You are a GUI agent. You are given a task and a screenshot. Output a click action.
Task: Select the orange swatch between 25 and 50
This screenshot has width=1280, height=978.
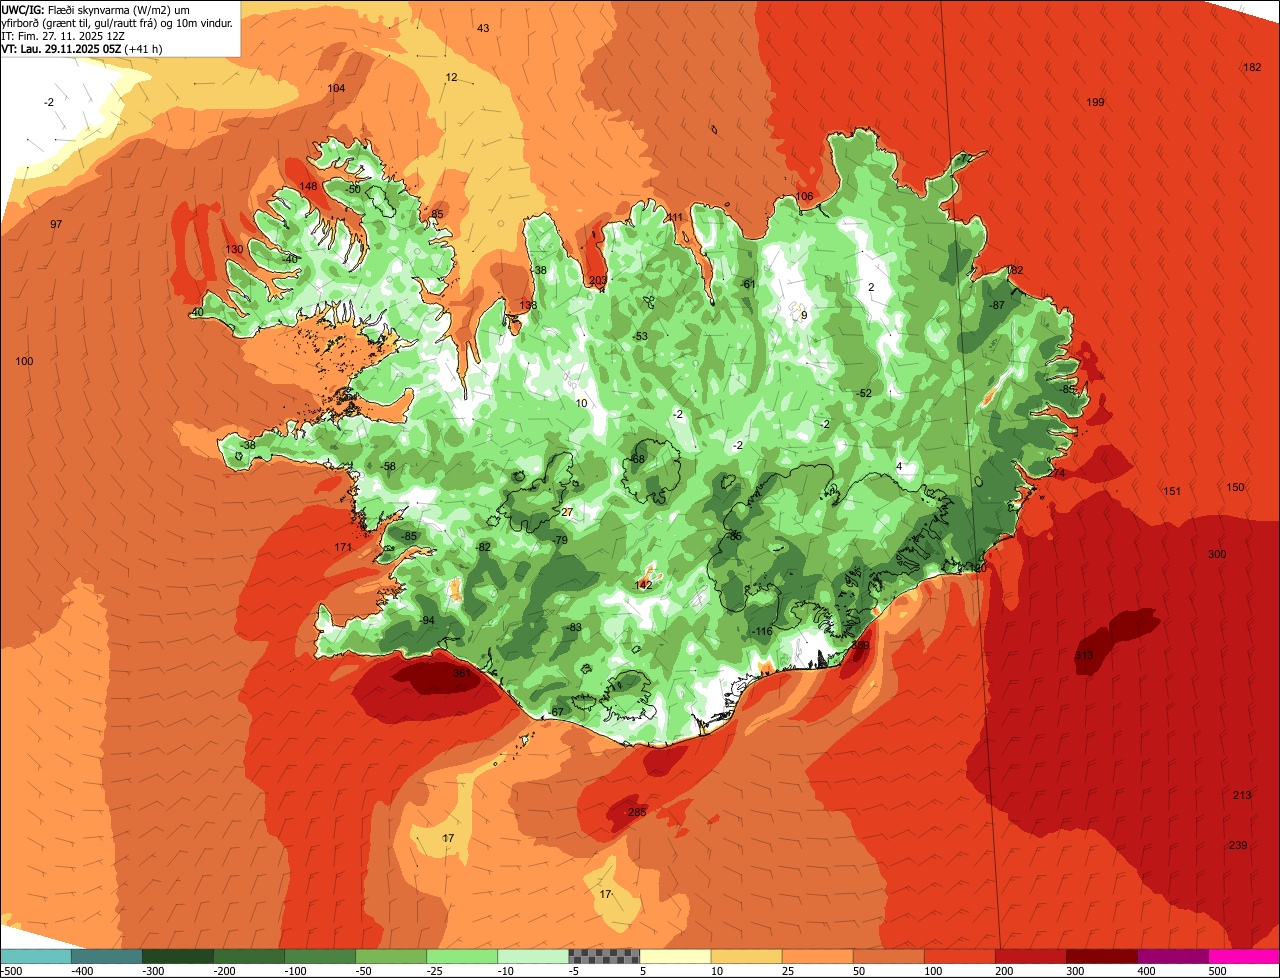(817, 956)
